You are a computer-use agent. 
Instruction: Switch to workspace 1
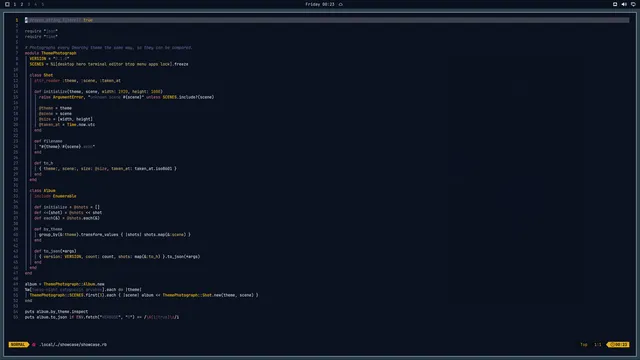click(15, 4)
